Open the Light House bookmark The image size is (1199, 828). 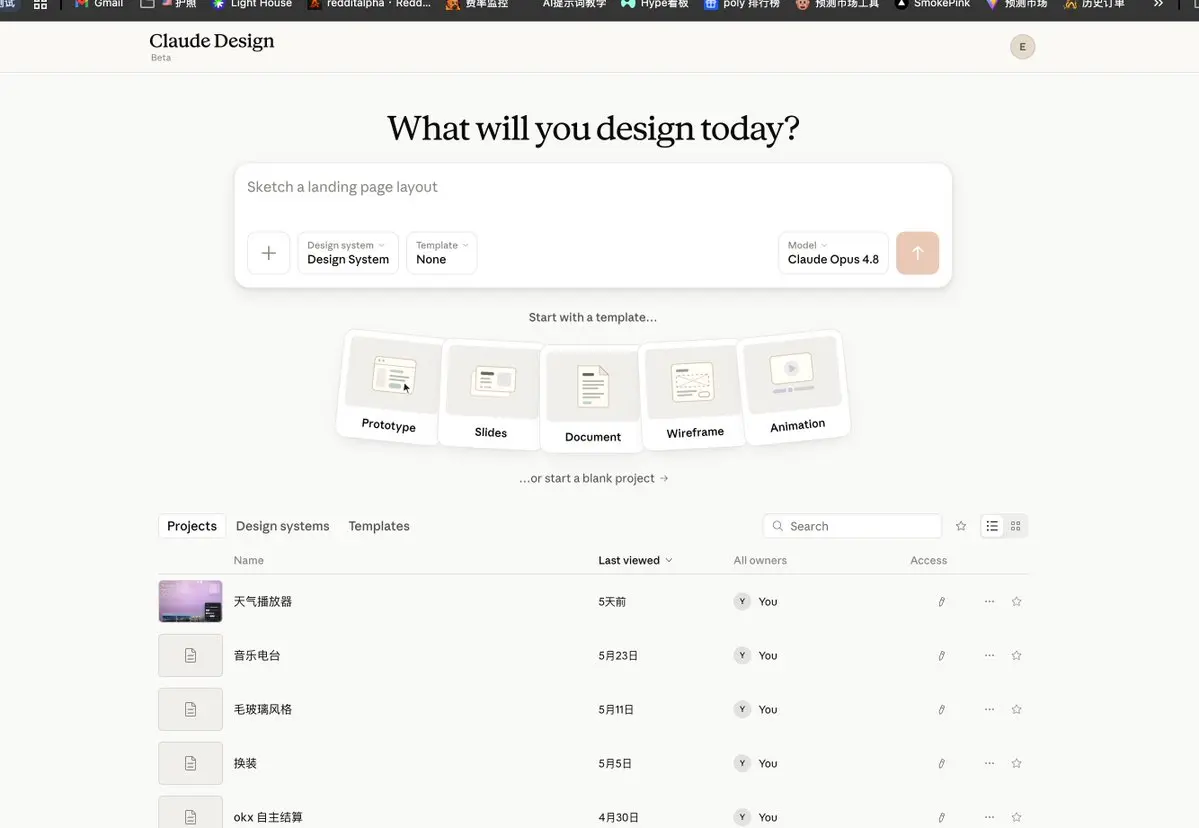(x=252, y=4)
